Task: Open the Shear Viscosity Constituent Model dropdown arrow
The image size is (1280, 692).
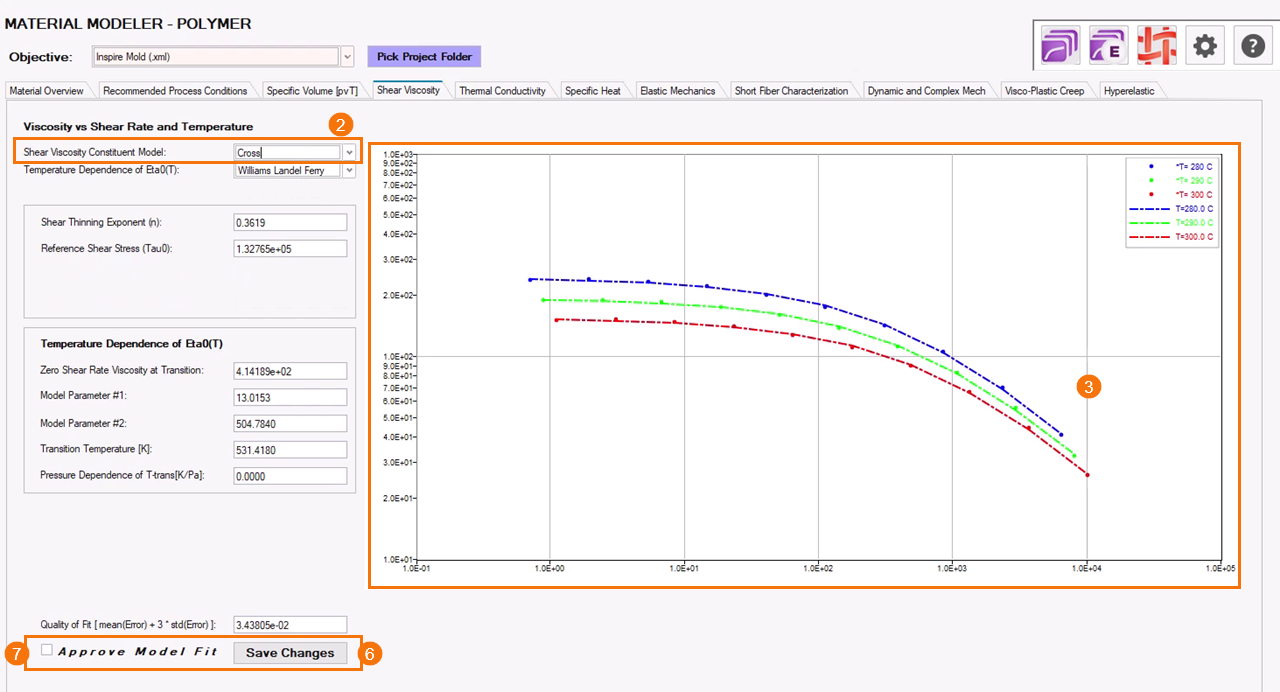Action: (x=348, y=153)
